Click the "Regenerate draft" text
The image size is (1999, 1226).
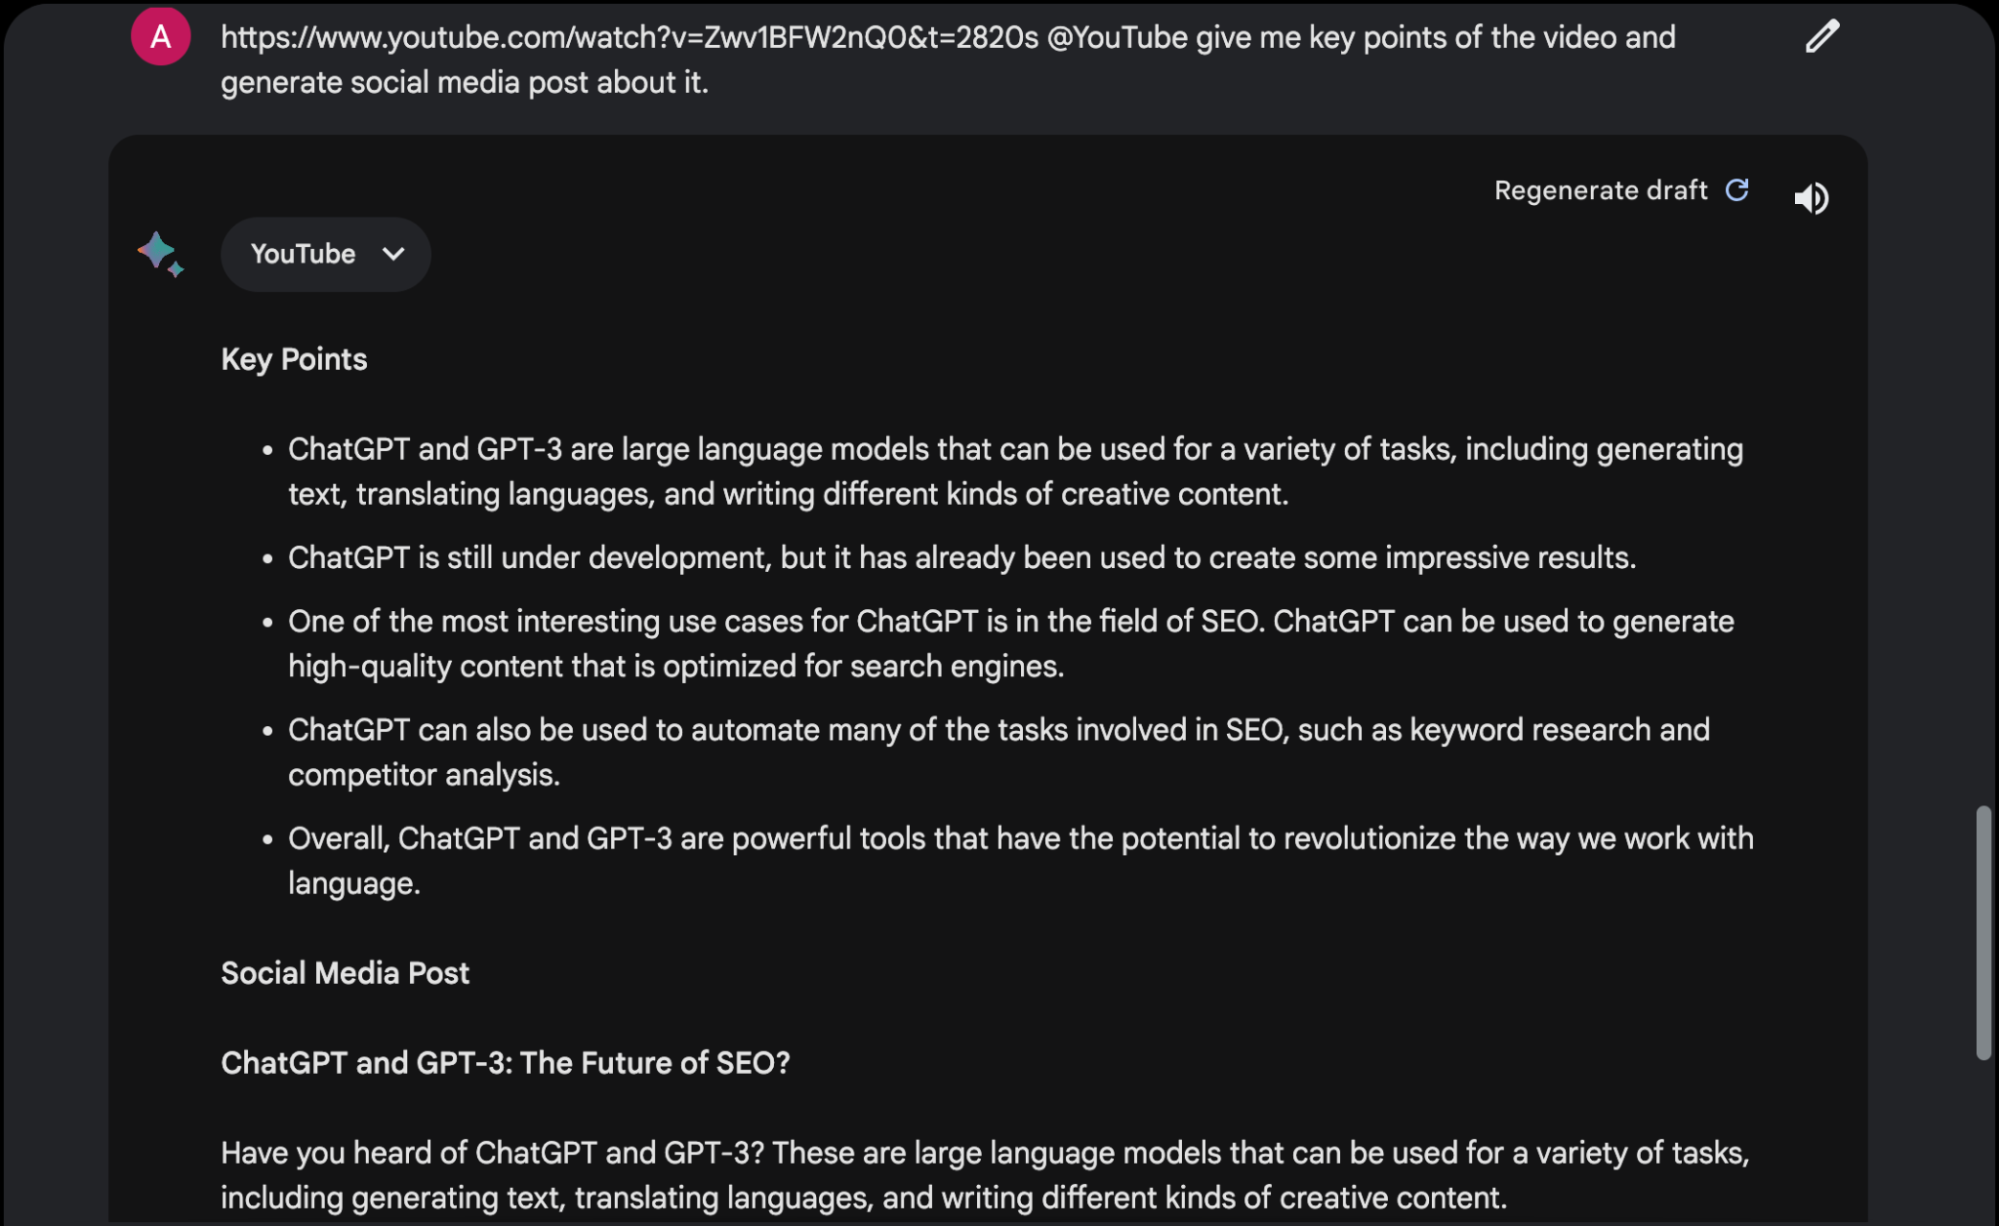(x=1600, y=190)
